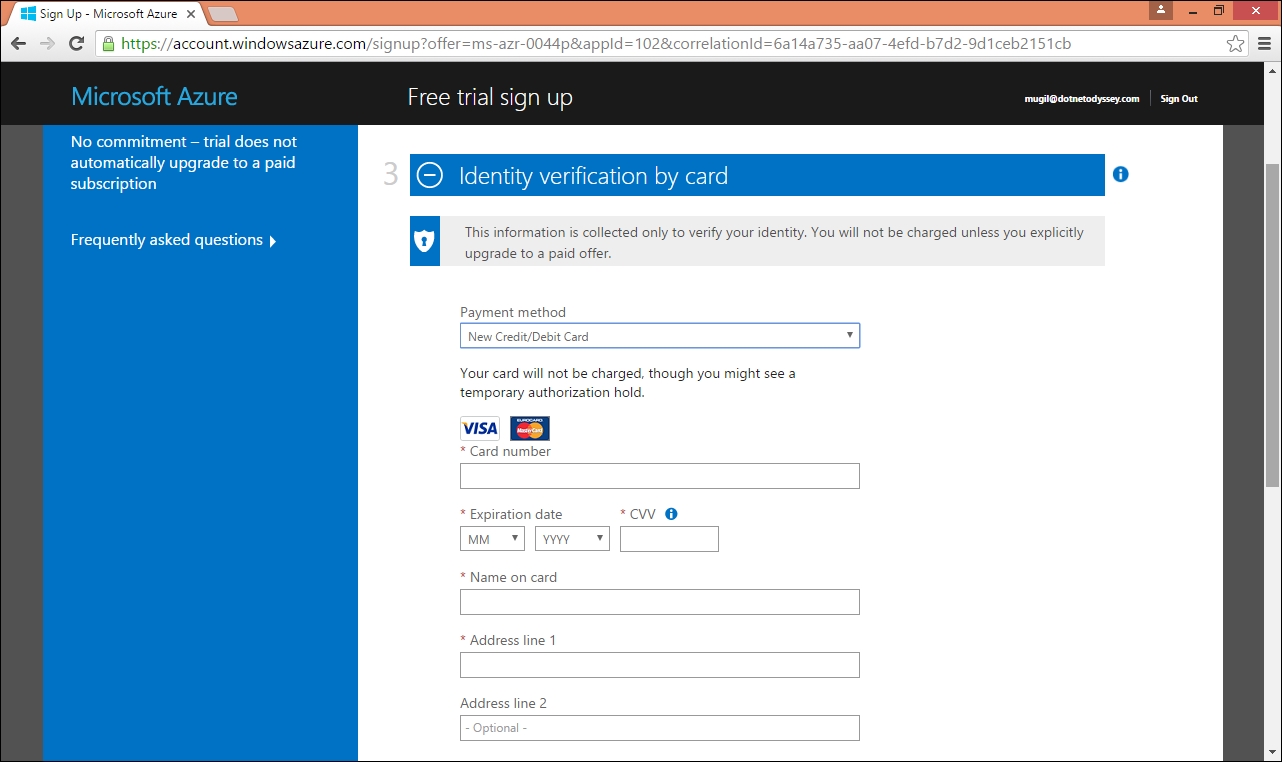
Task: Click the browser address bar URL
Action: click(x=596, y=44)
